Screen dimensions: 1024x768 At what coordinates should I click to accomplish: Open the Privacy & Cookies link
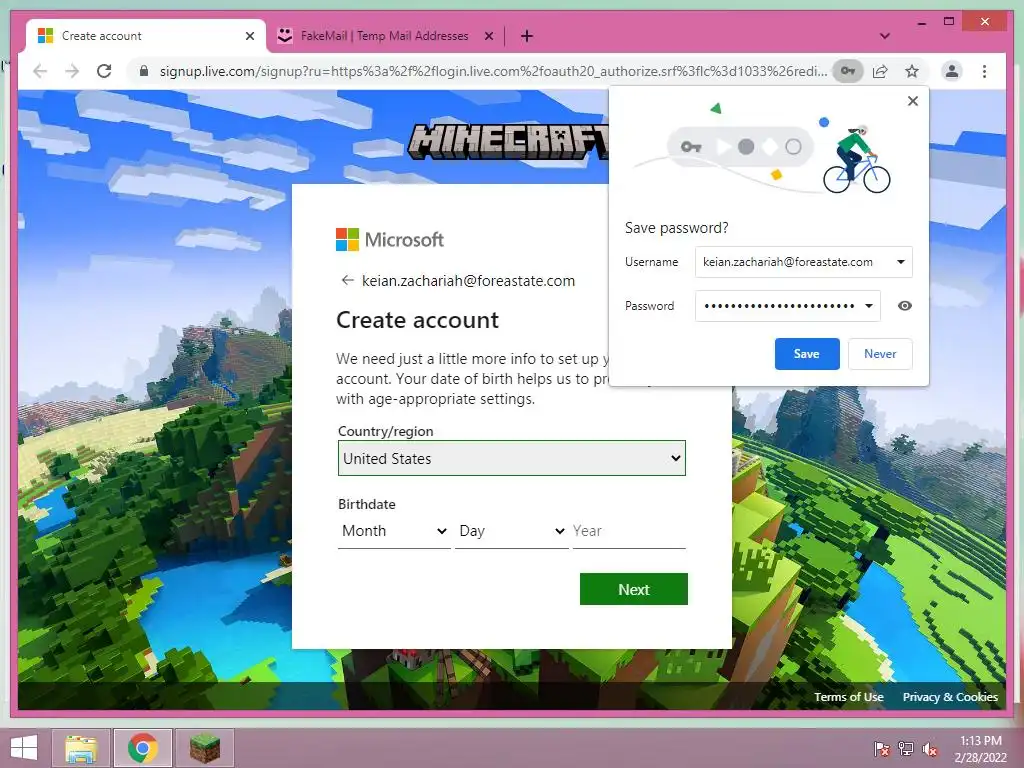[x=950, y=697]
